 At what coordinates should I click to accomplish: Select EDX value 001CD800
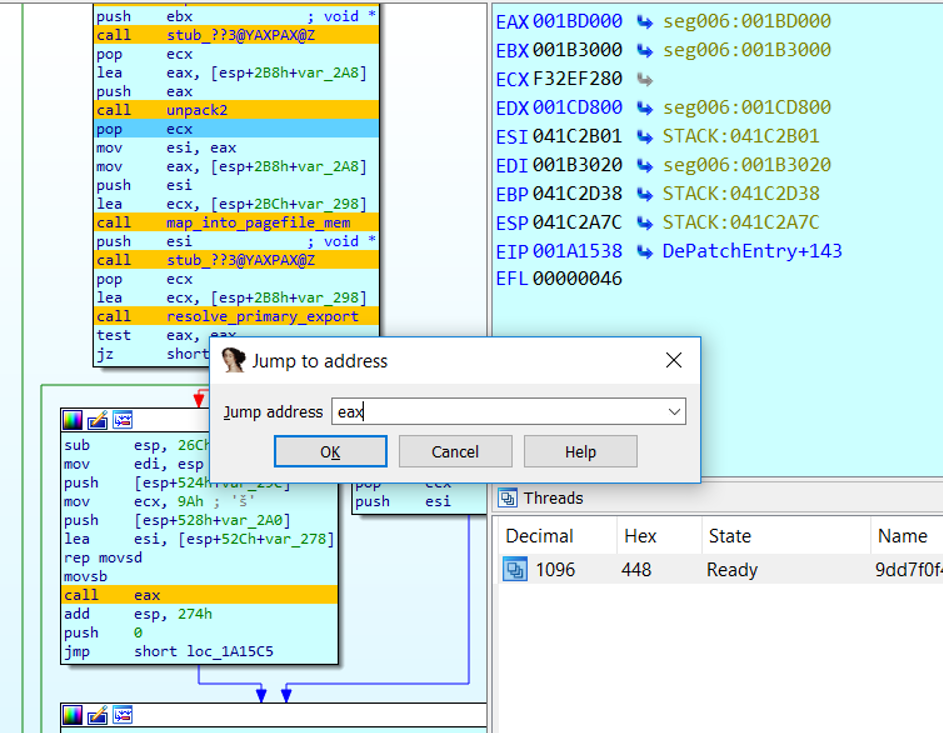[577, 108]
